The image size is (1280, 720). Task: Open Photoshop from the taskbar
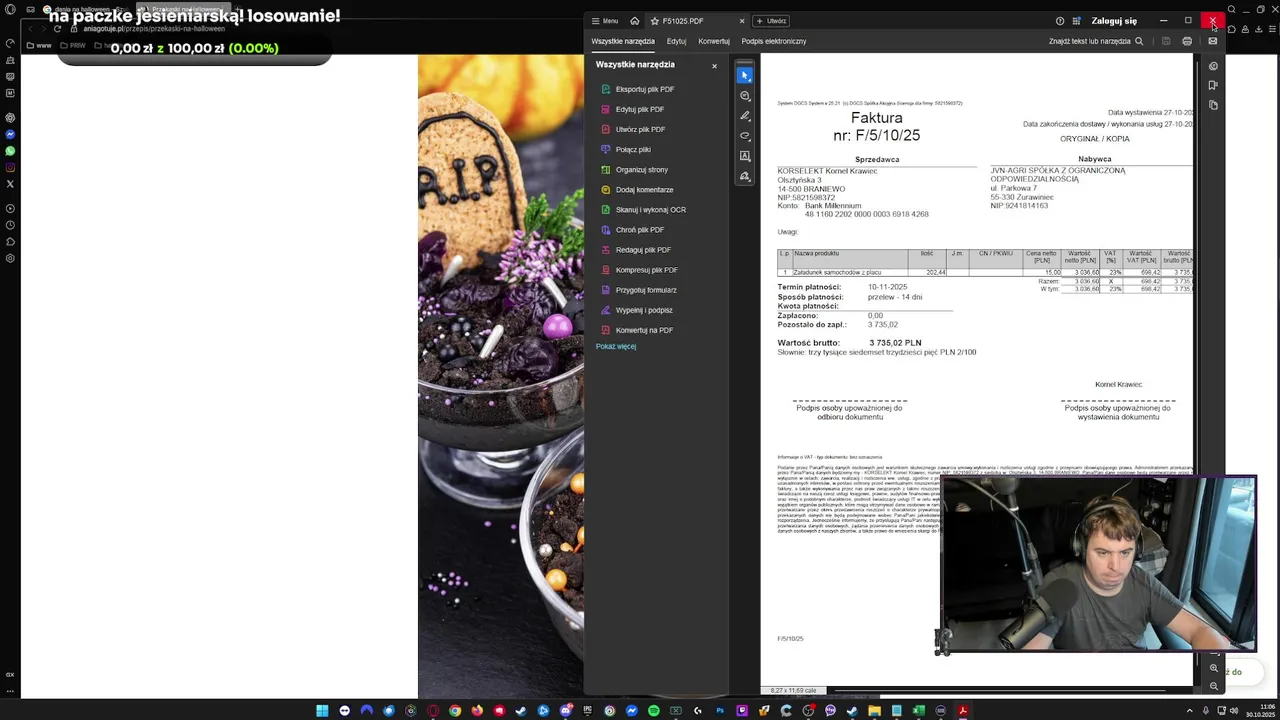(720, 711)
